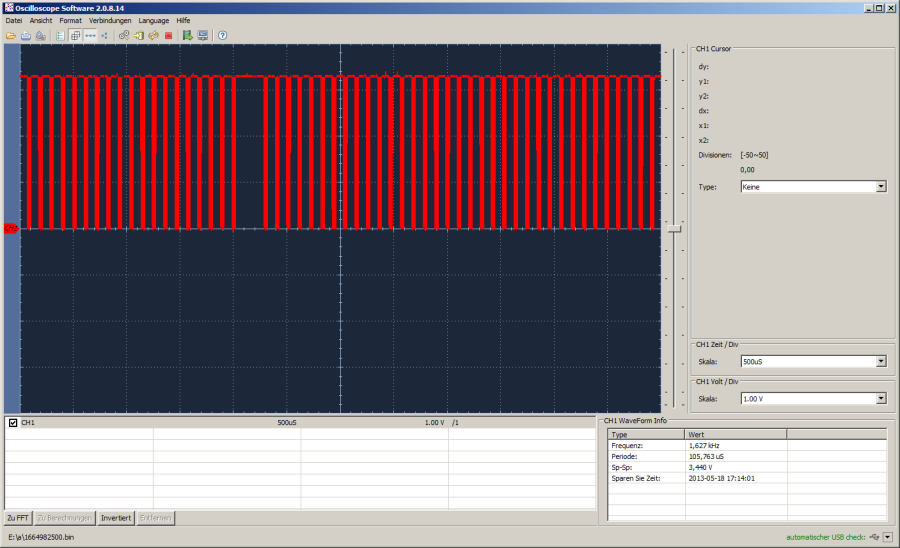
Task: Click the red stop square icon
Action: pyautogui.click(x=168, y=35)
